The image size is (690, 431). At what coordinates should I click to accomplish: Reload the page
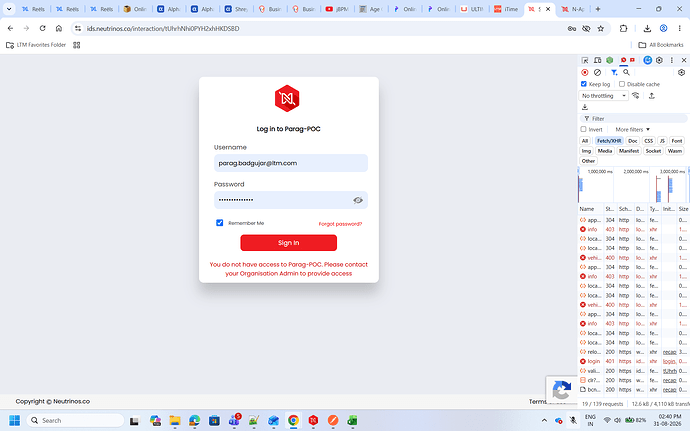(x=42, y=29)
